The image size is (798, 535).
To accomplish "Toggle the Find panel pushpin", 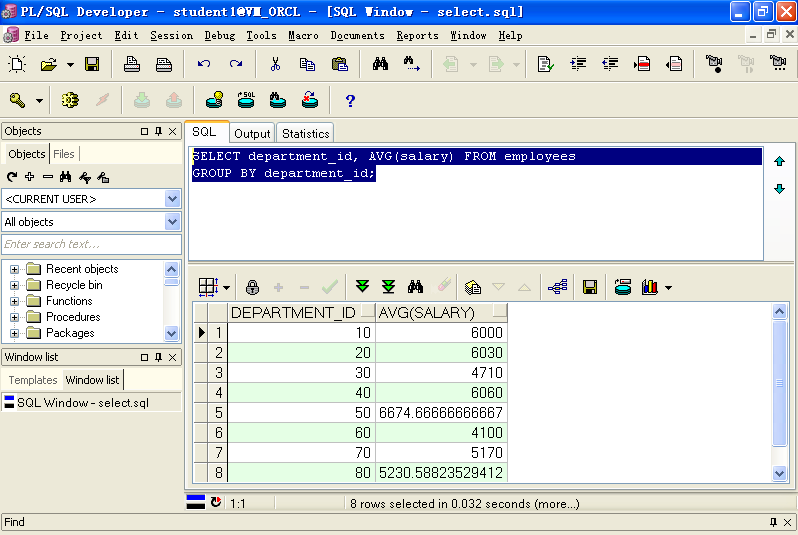I will [772, 522].
